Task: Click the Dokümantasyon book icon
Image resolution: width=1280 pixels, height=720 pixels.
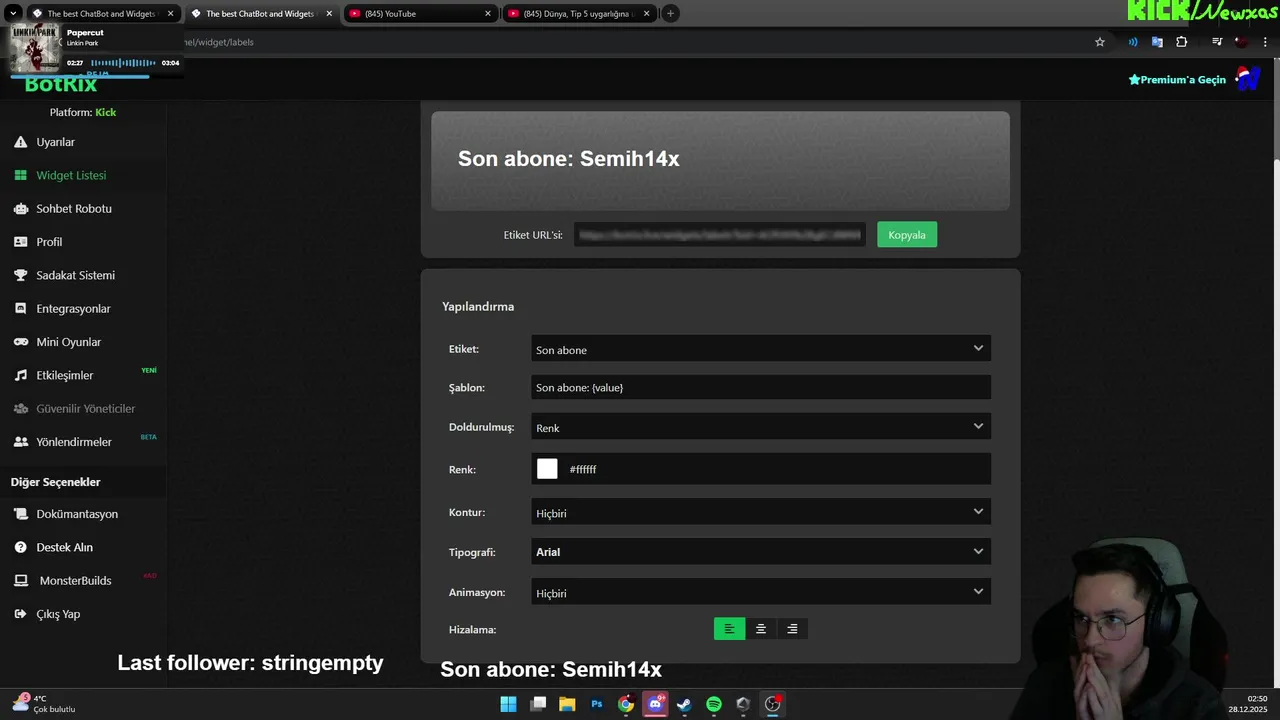Action: coord(20,514)
